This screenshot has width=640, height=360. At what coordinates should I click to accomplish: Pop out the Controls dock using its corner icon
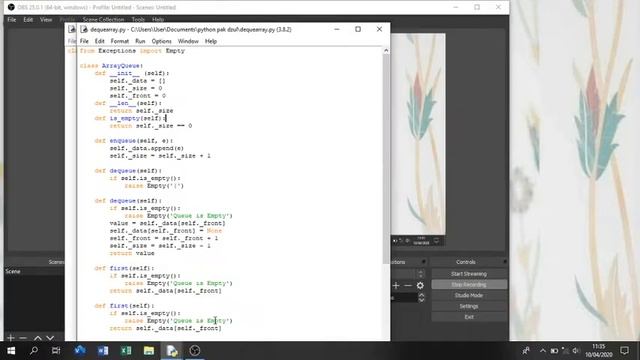tap(505, 262)
